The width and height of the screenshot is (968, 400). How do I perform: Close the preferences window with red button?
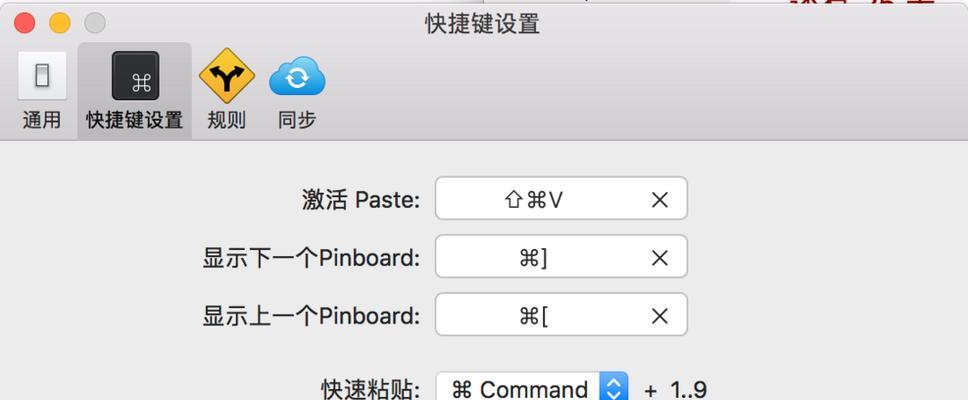coord(25,23)
